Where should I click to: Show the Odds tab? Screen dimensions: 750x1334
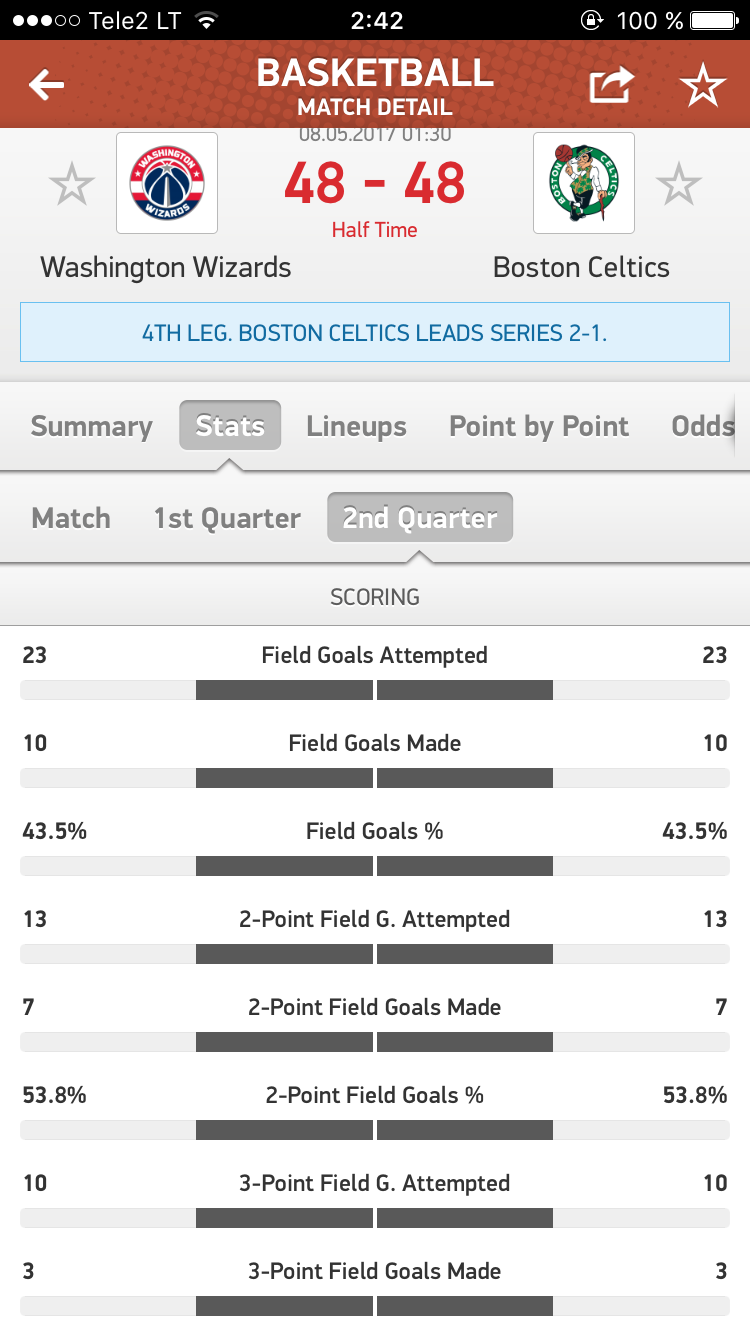click(702, 426)
